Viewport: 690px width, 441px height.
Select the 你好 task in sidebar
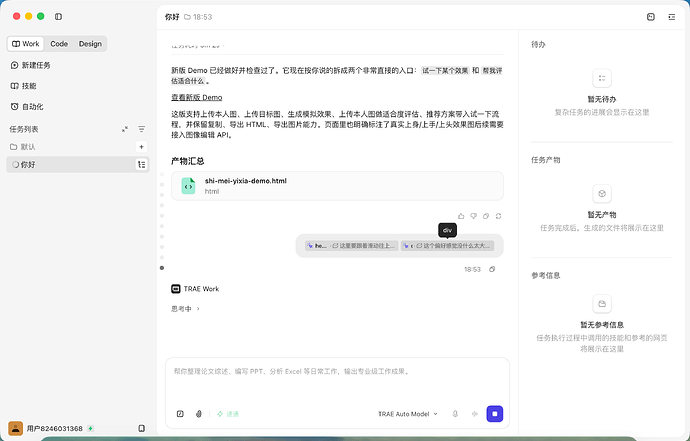[78, 164]
